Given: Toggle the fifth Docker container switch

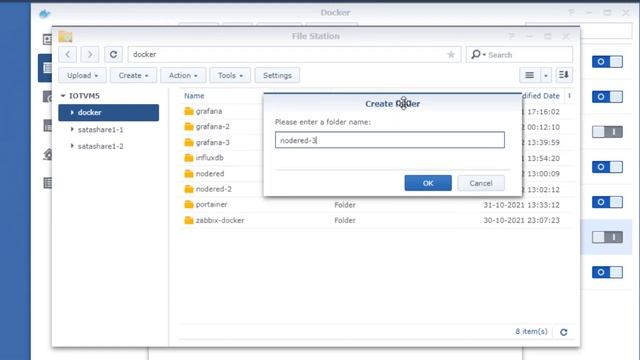Looking at the screenshot, I should click(607, 202).
